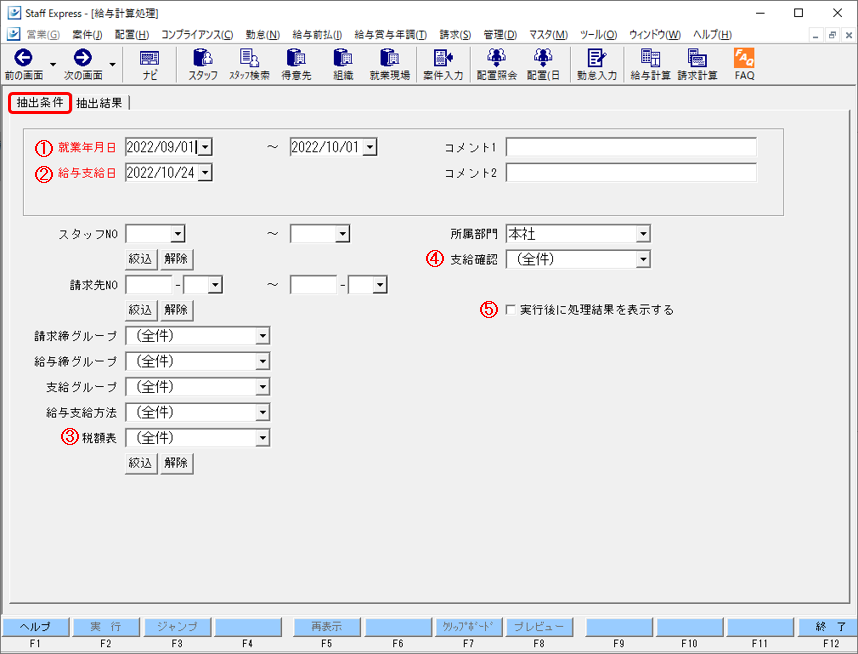Click the ジャンプ F3 function button
858x654 pixels.
coord(177,627)
